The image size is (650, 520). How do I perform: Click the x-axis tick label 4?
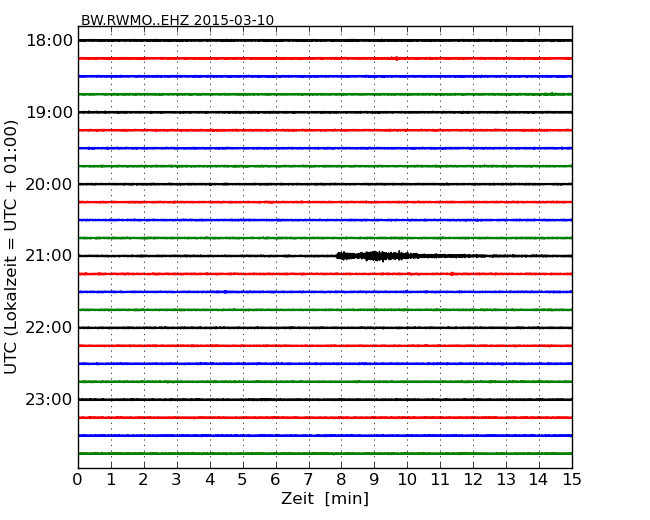coord(210,480)
